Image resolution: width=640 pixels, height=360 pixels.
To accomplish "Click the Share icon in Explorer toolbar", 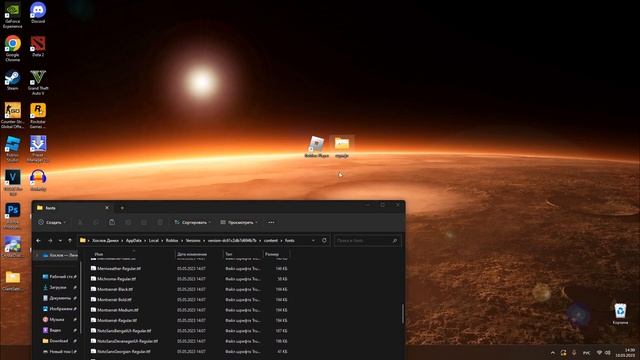I will tap(144, 222).
